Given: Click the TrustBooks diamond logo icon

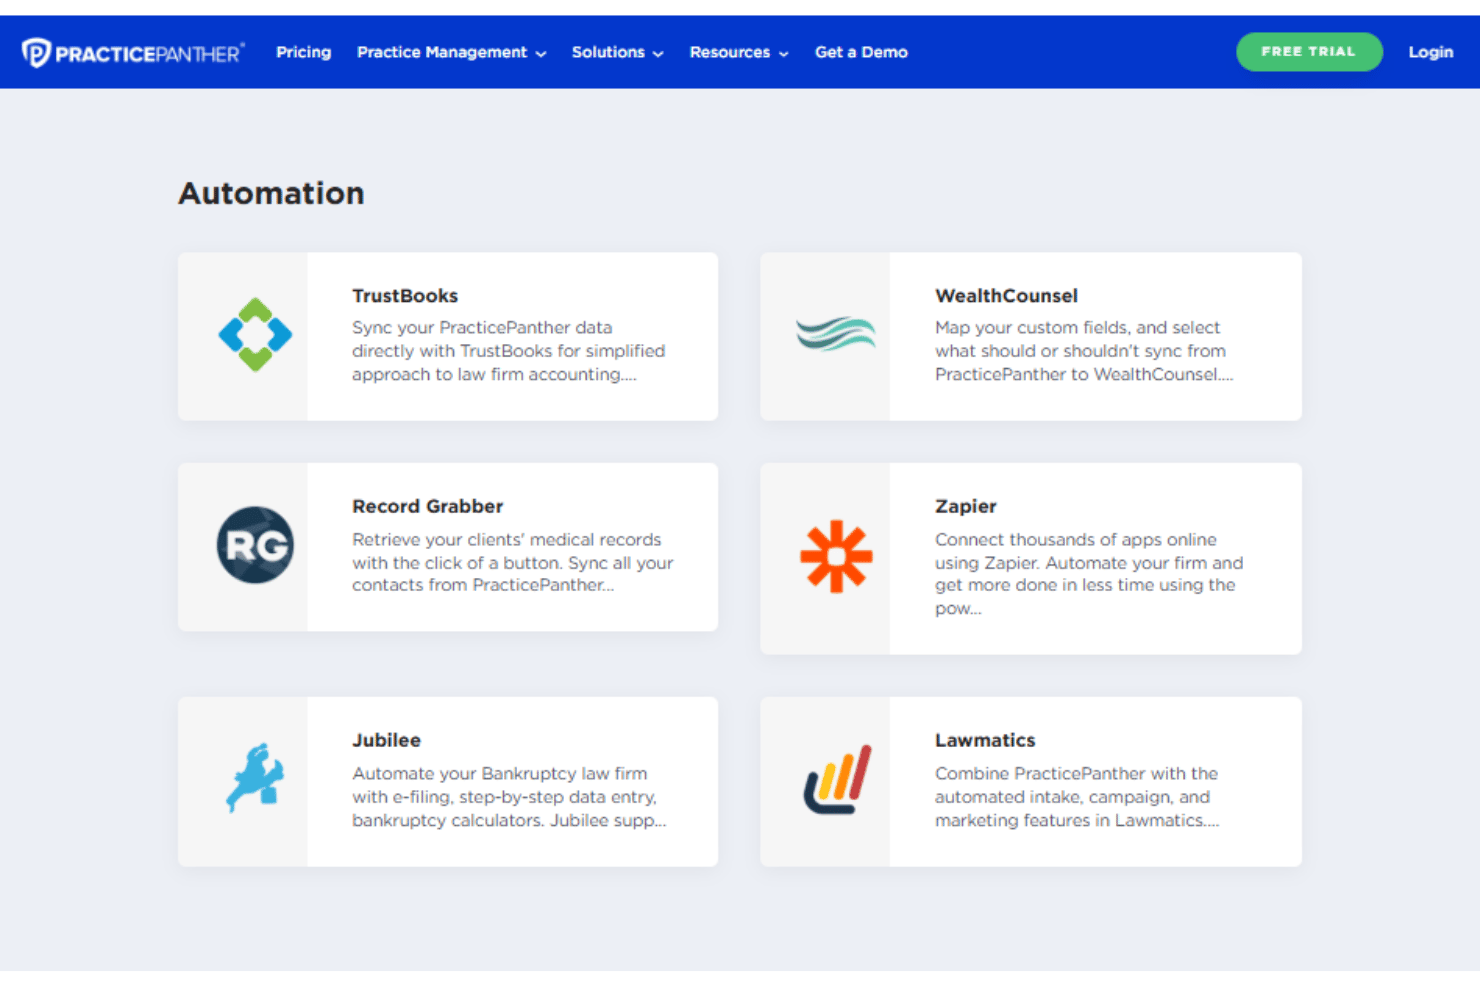Looking at the screenshot, I should (255, 335).
